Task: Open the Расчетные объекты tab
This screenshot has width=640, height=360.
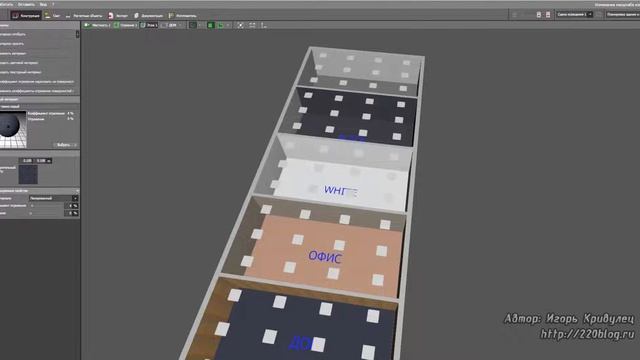Action: tap(84, 16)
